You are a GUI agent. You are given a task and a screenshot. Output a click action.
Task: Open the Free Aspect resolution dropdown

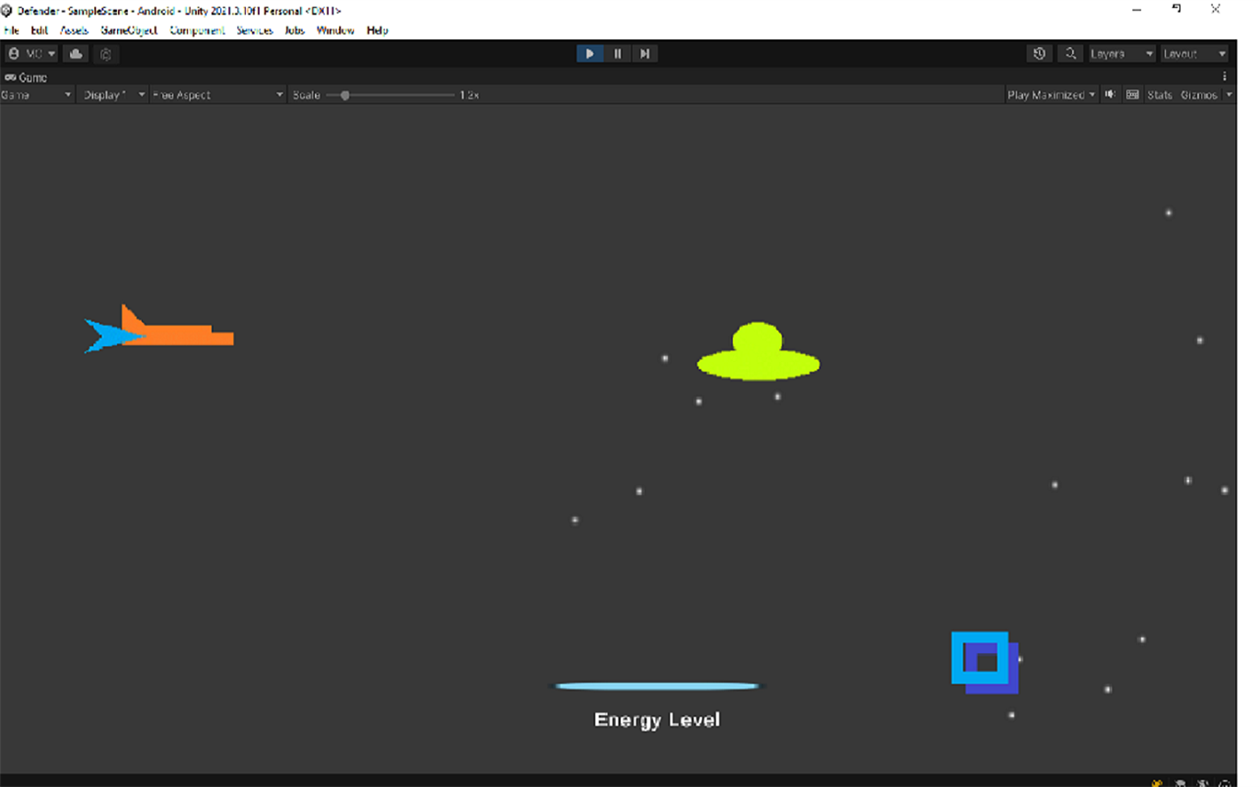(x=215, y=94)
